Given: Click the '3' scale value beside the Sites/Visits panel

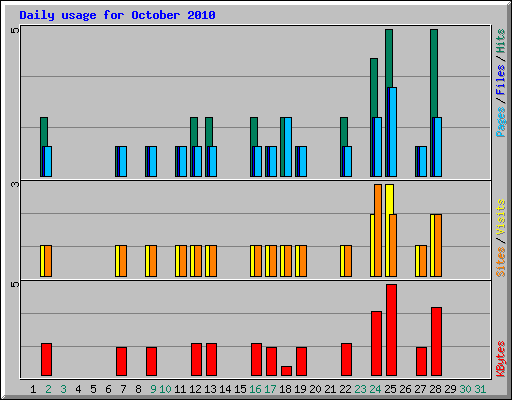Looking at the screenshot, I should [x=15, y=184].
